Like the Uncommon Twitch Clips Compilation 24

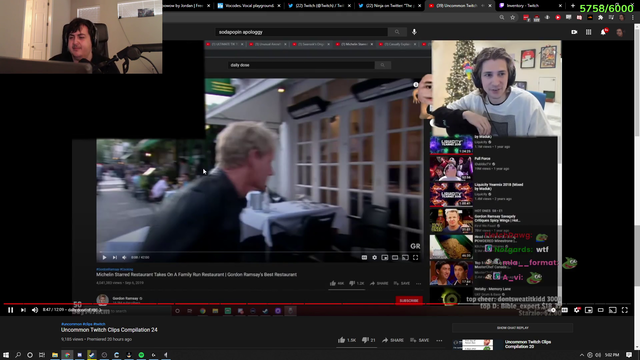tap(347, 340)
